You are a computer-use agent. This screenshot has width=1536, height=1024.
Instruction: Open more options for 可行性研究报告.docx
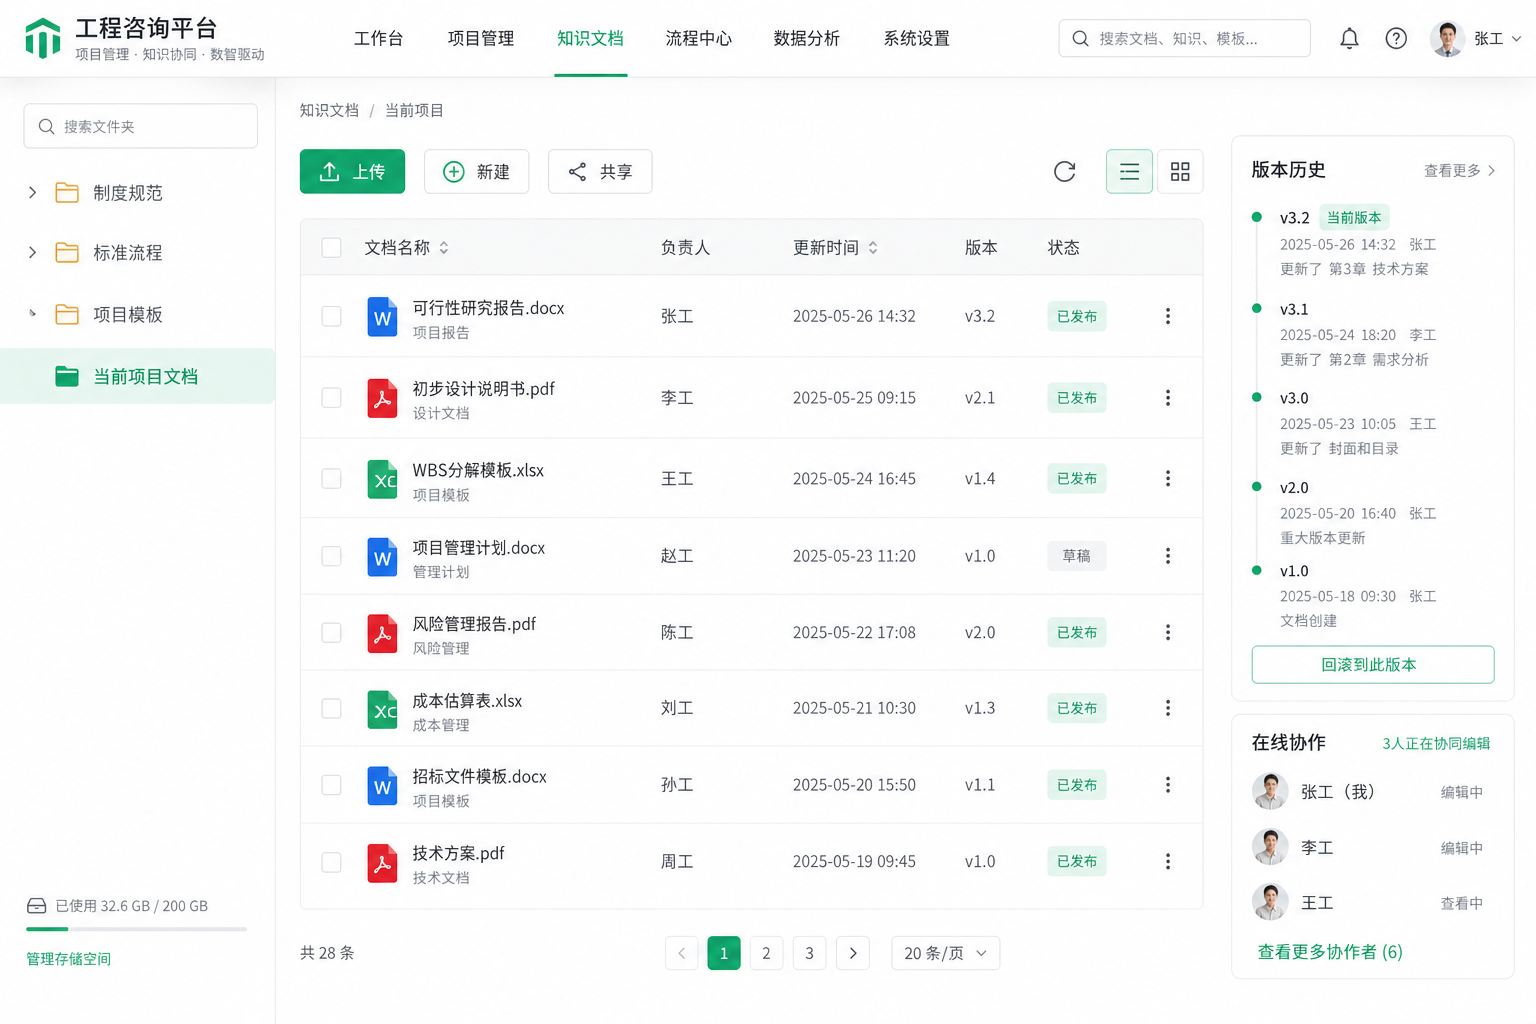click(x=1167, y=316)
